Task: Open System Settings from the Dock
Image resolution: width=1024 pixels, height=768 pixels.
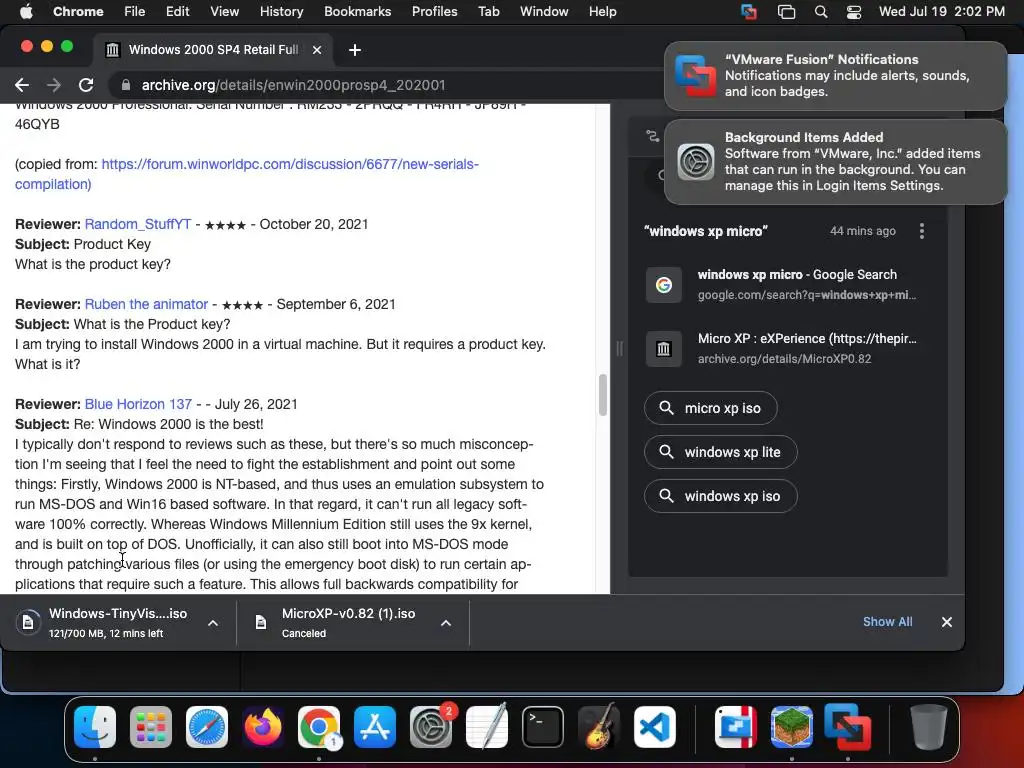Action: point(431,727)
